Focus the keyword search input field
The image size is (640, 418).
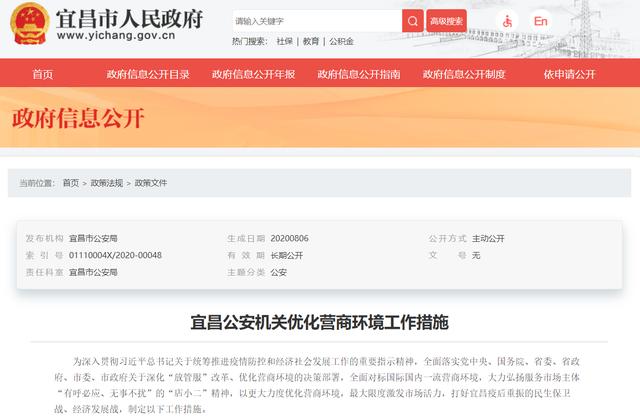317,21
